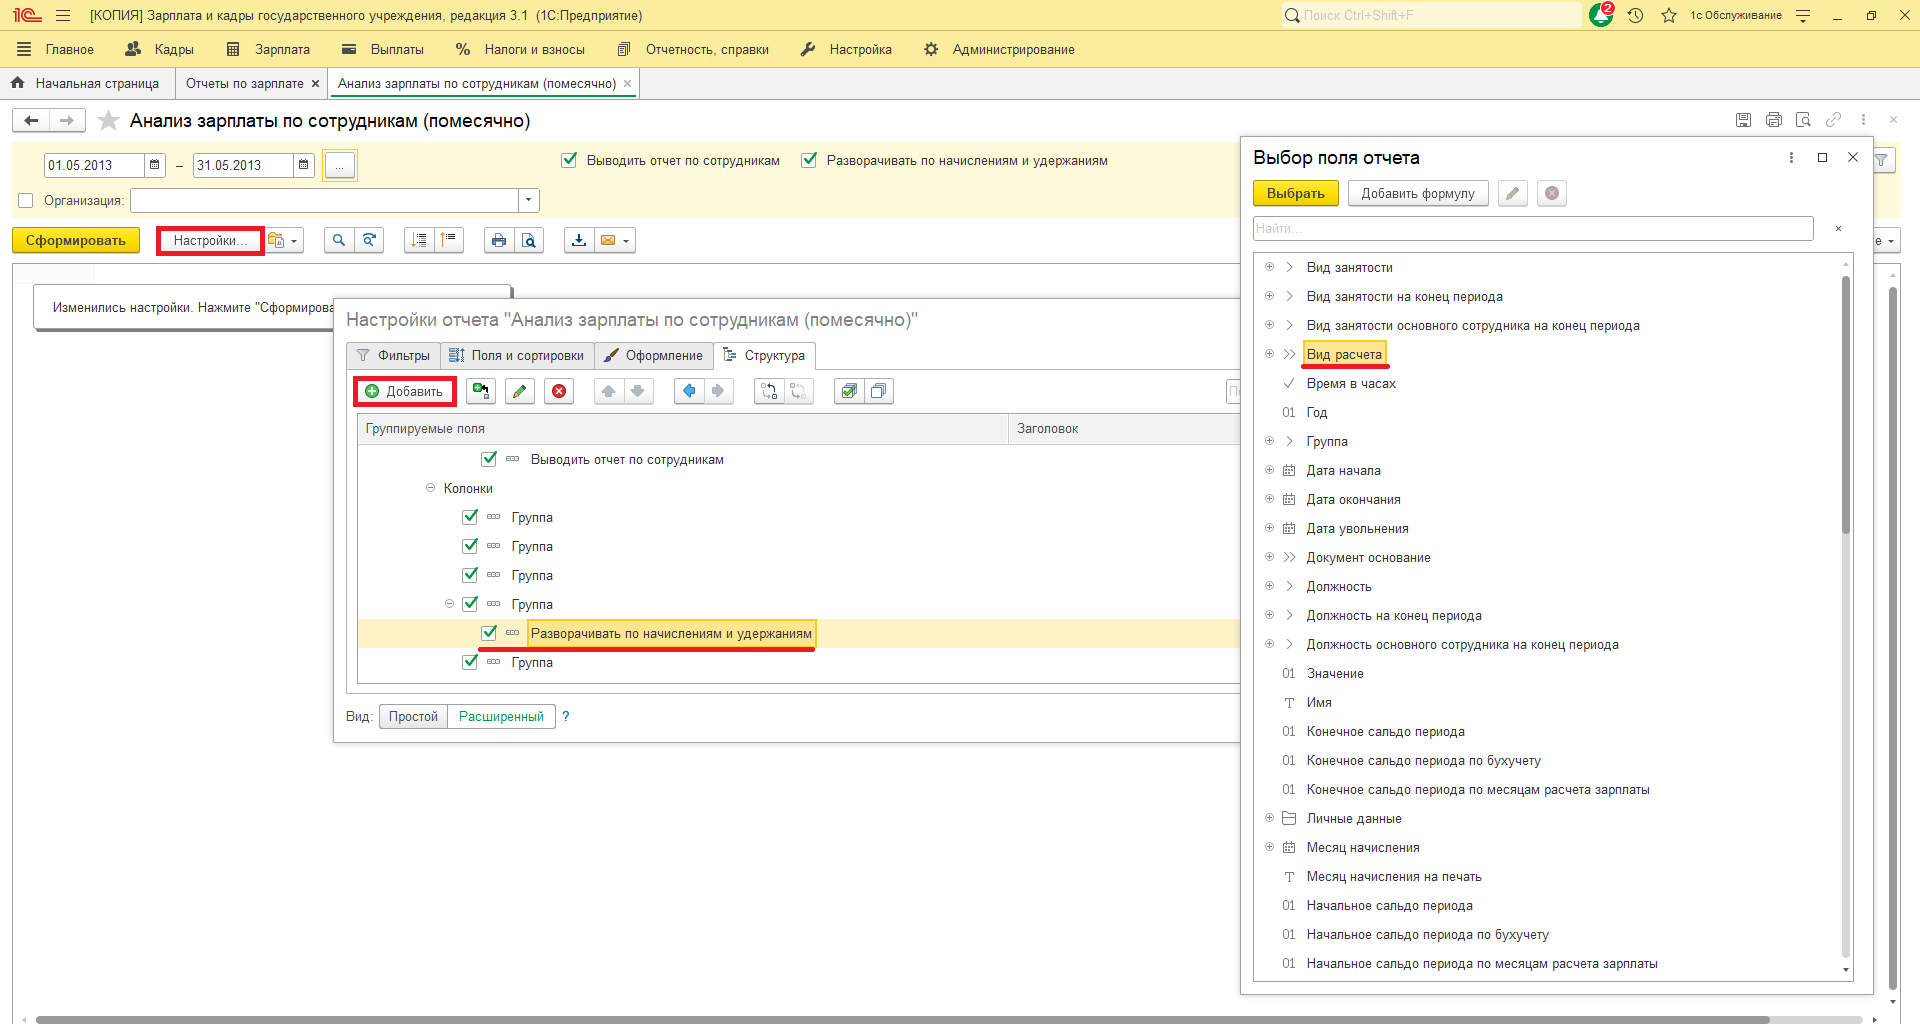This screenshot has height=1024, width=1920.
Task: Click the field list vertical scrollbar
Action: (x=1846, y=405)
